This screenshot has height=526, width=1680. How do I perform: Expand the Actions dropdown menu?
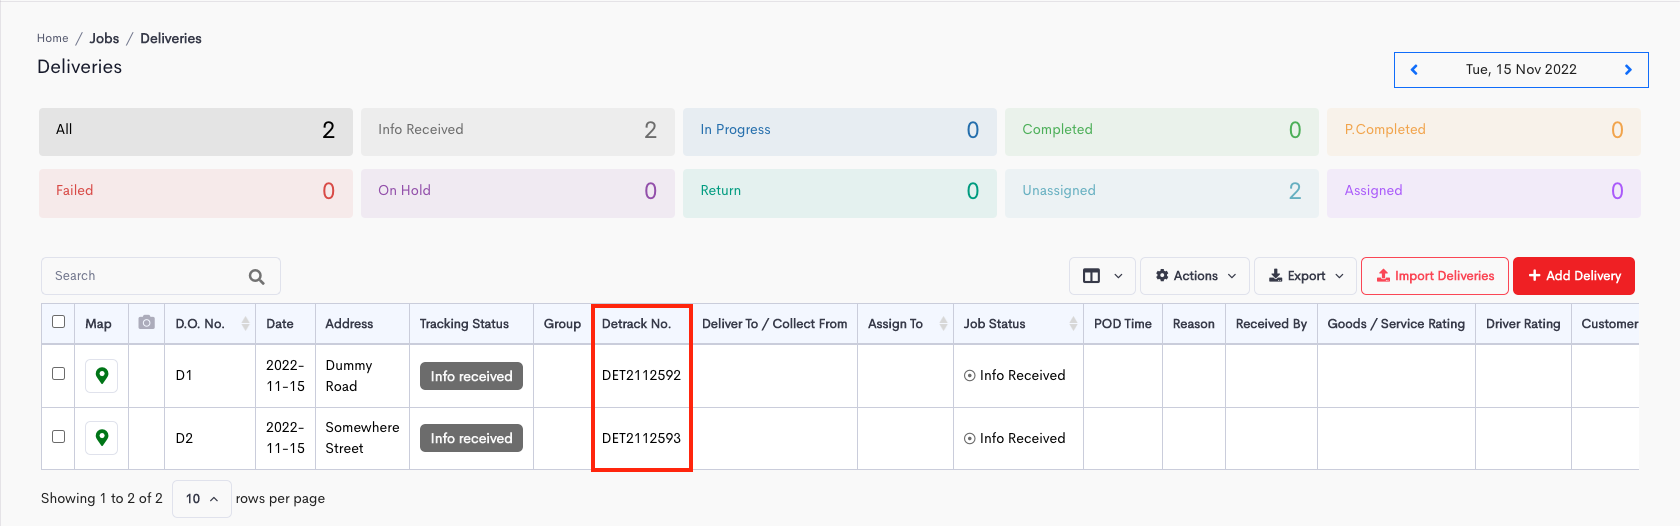1196,276
